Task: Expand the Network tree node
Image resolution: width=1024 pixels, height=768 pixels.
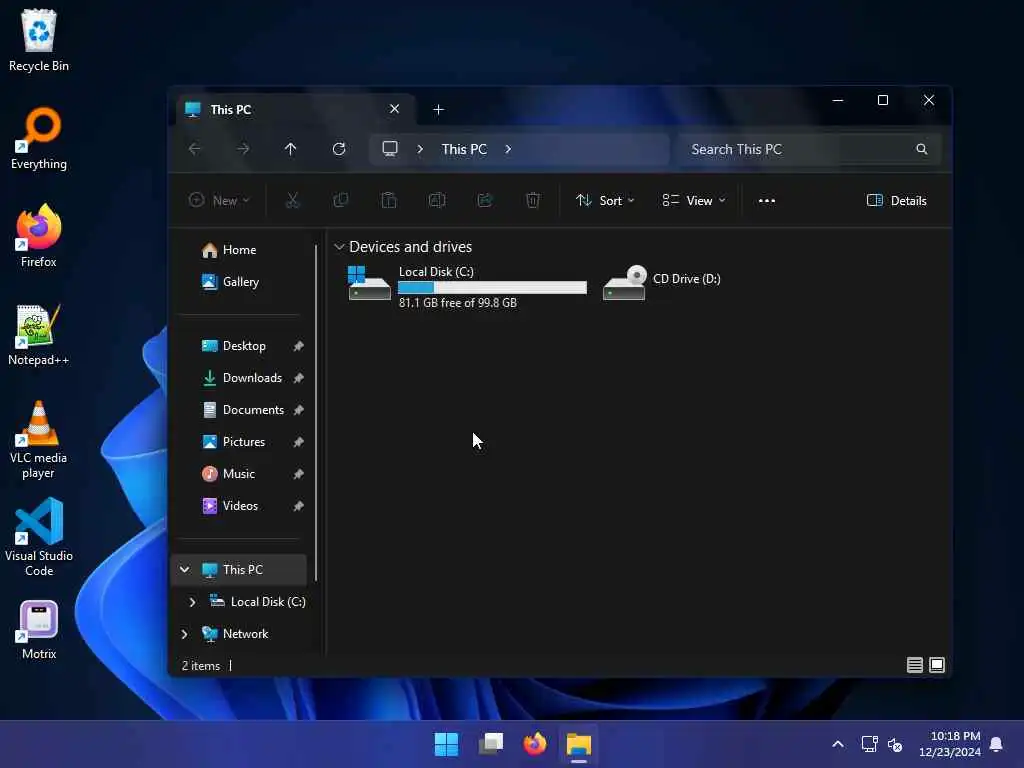Action: tap(185, 634)
